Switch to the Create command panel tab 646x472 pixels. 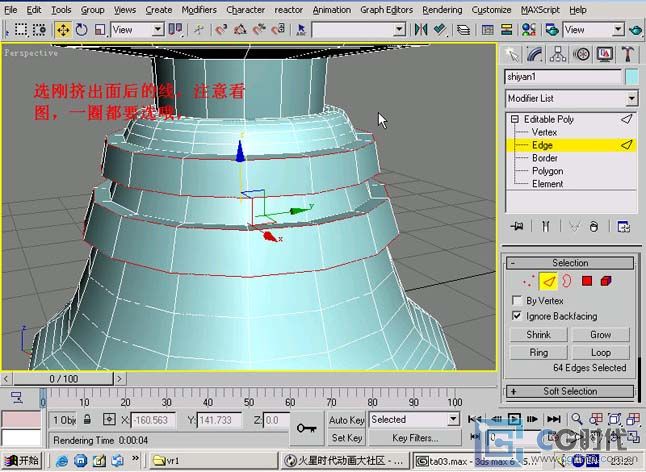tap(512, 54)
